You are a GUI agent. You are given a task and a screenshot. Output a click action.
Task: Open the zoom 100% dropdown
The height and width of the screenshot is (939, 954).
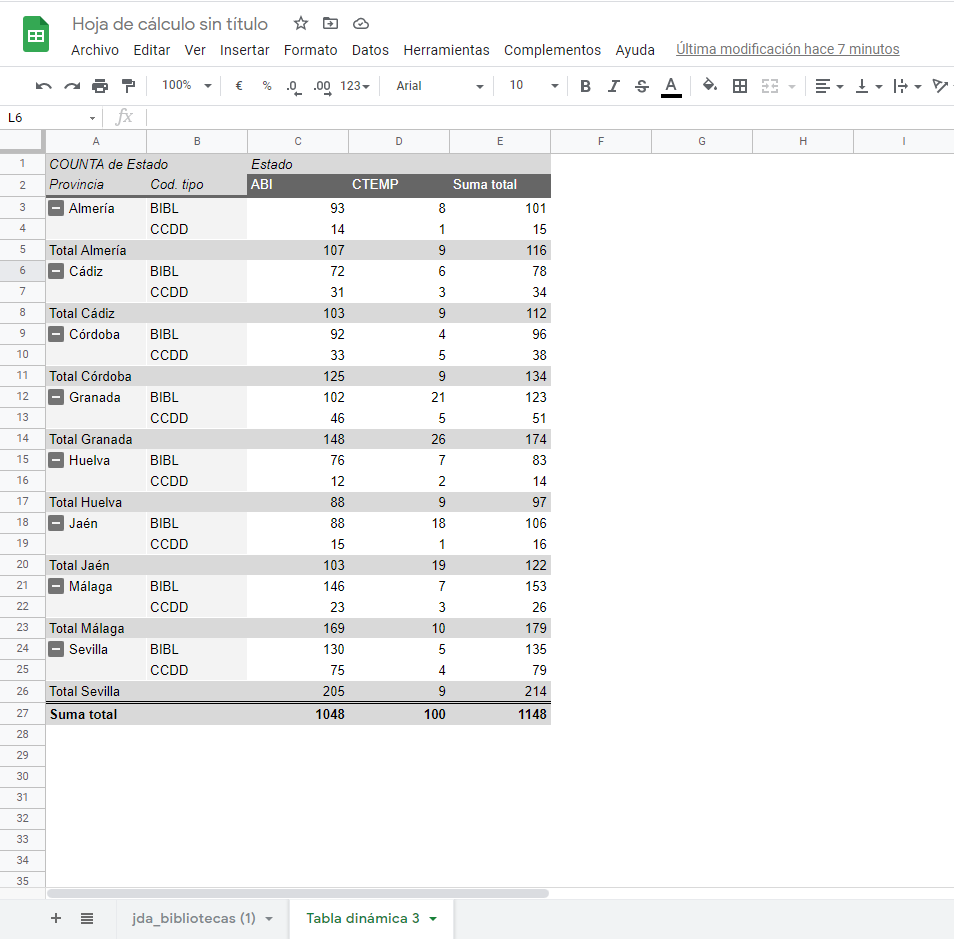pyautogui.click(x=186, y=86)
